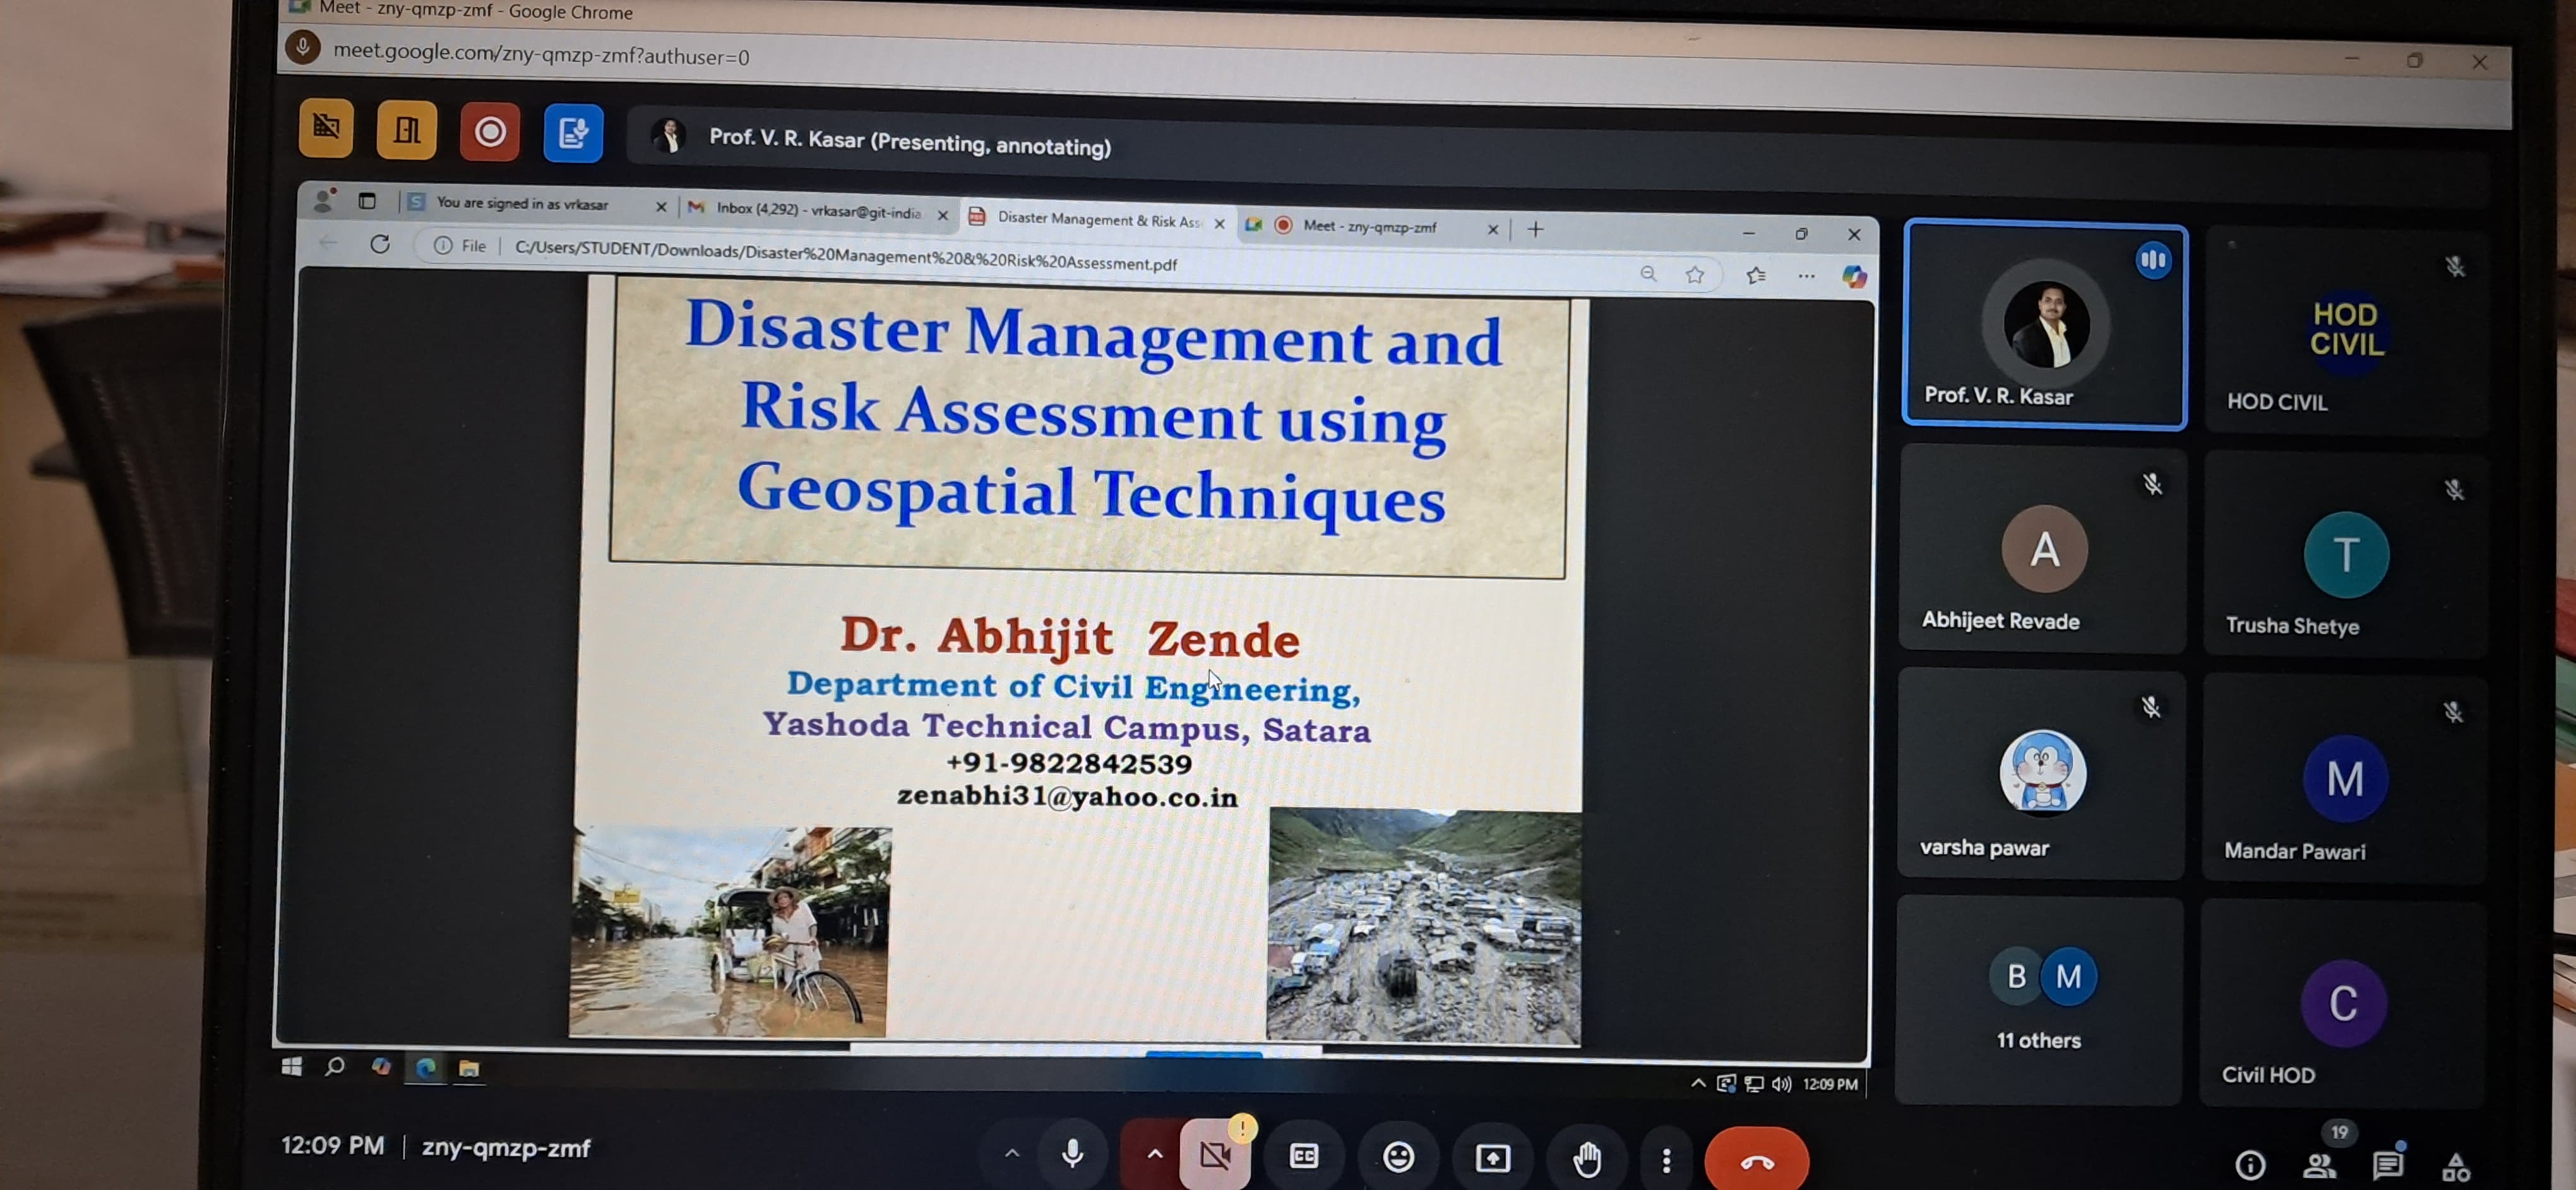This screenshot has width=2576, height=1190.
Task: Open the tab actions menu icon
Action: (x=367, y=201)
